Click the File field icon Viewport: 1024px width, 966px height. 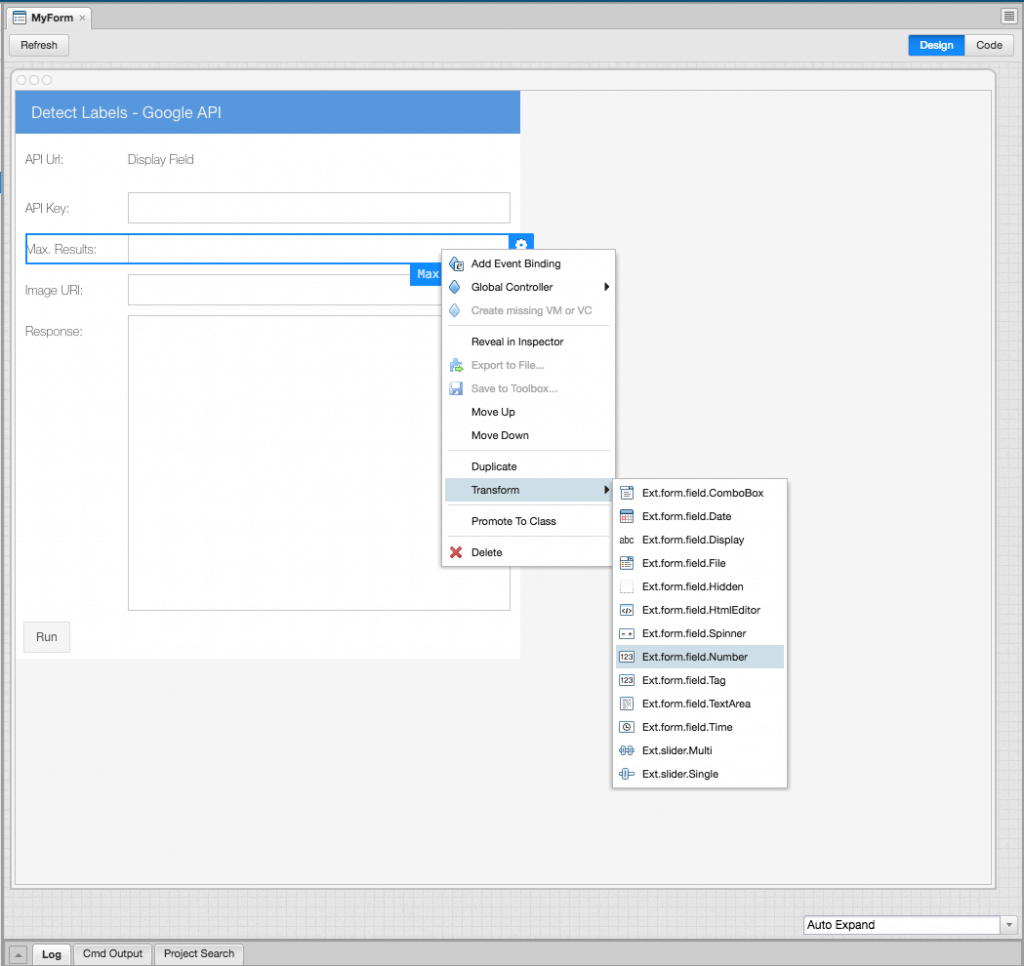click(626, 563)
